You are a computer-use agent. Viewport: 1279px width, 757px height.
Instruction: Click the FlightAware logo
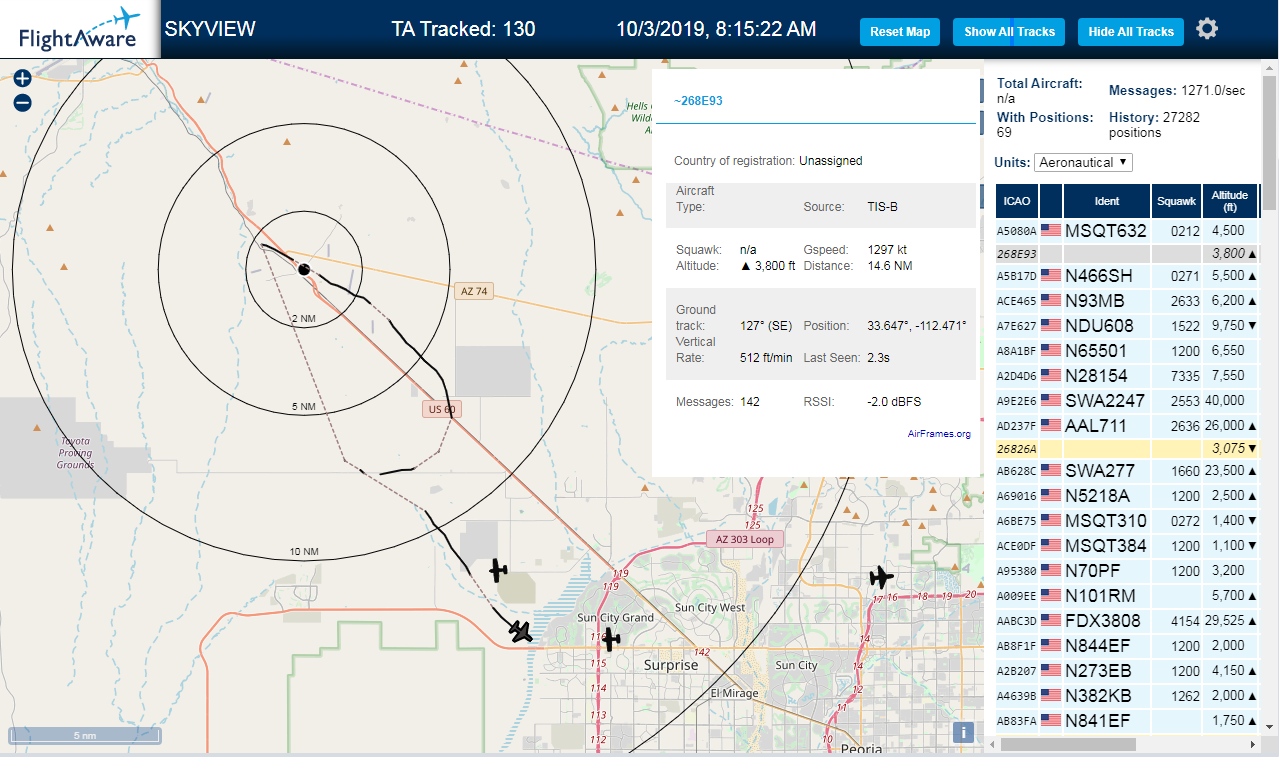coord(80,29)
